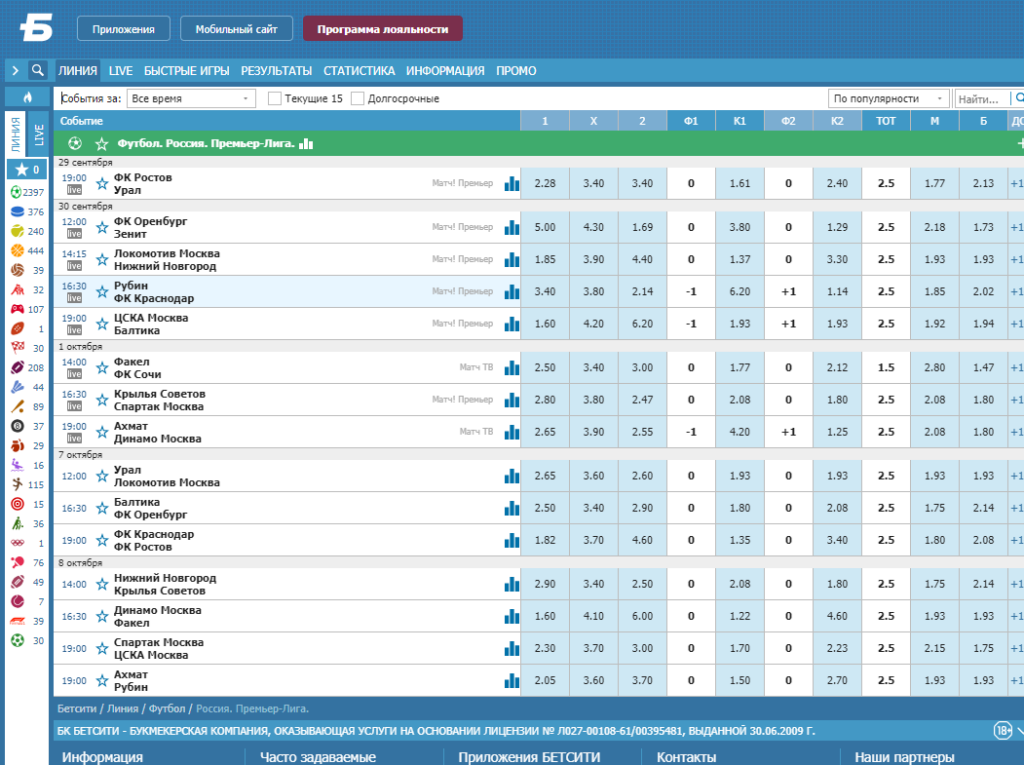Favorite the Динамо Москва – Факел match star
Viewport: 1024px width, 765px height.
point(102,616)
